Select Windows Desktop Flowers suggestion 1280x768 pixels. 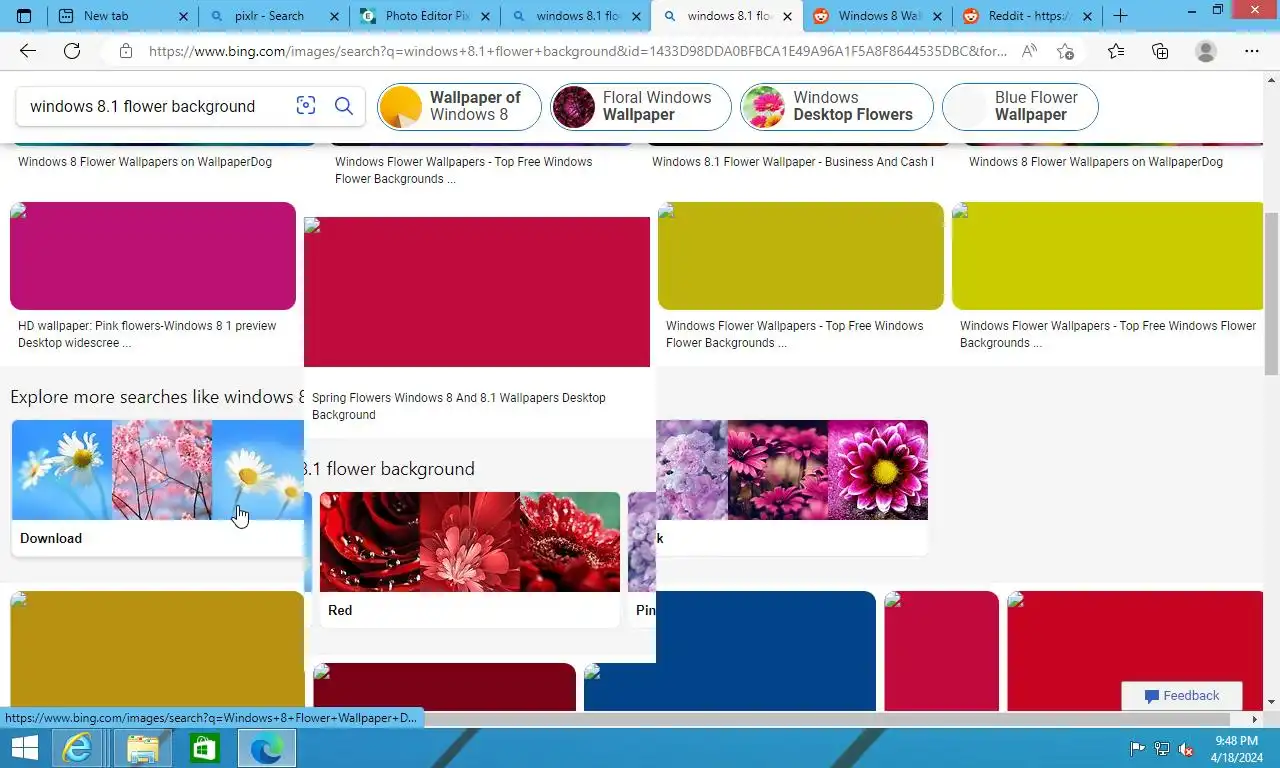(x=837, y=106)
